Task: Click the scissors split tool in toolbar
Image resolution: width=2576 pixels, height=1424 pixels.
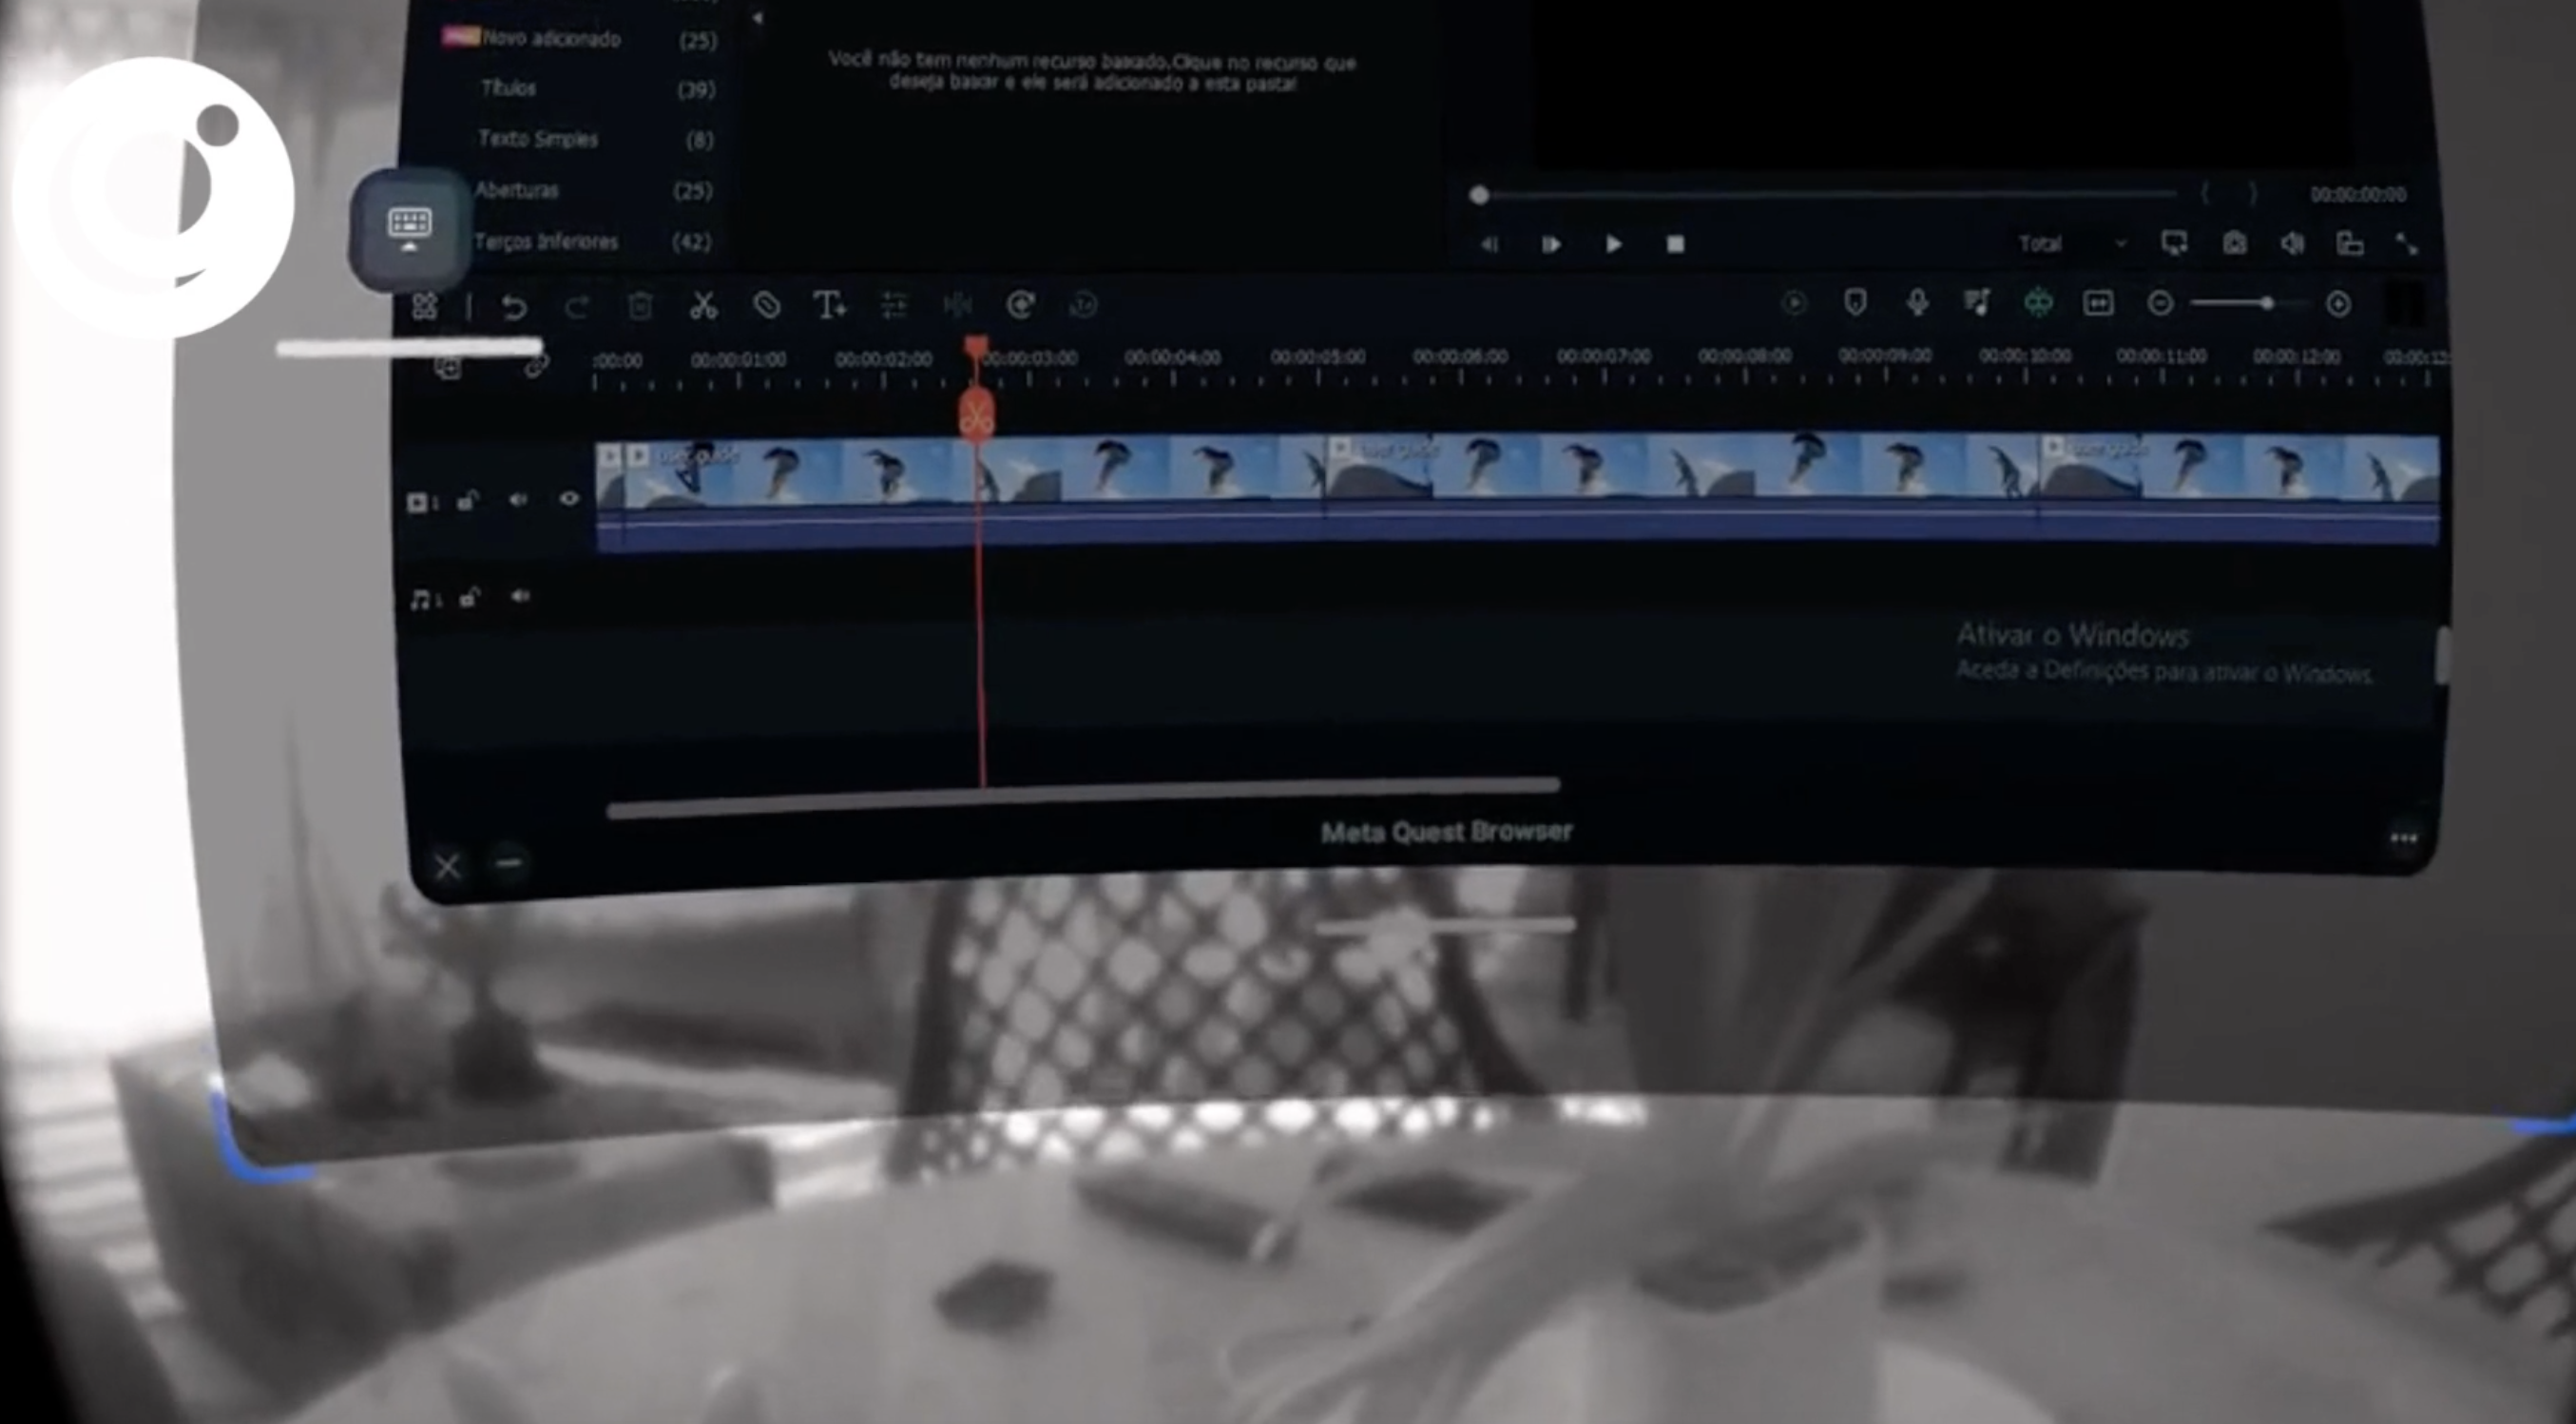Action: click(703, 305)
